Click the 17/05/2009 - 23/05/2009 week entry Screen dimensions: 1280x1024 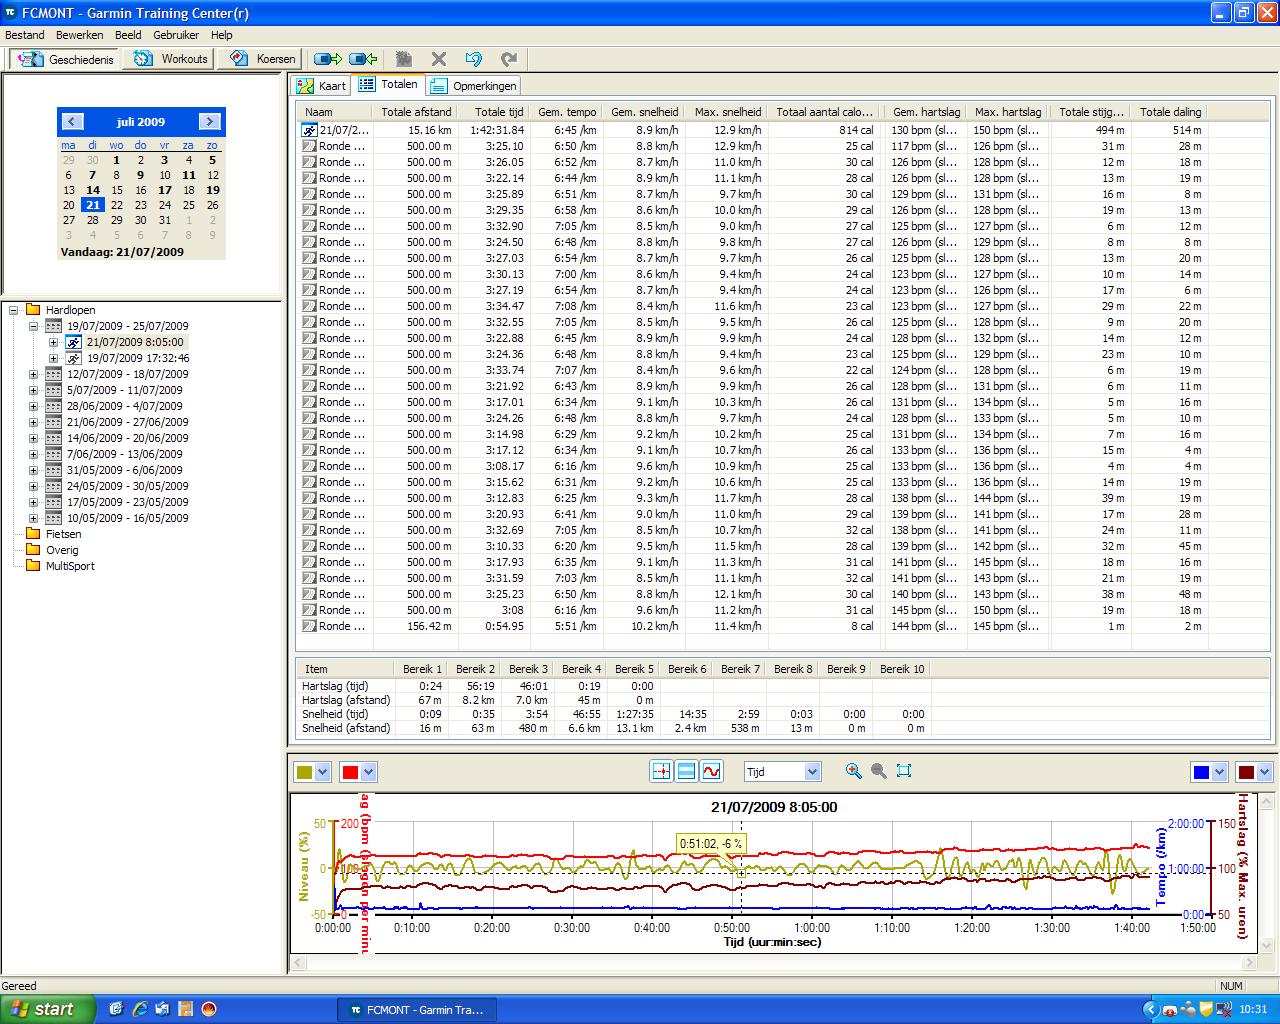click(128, 502)
